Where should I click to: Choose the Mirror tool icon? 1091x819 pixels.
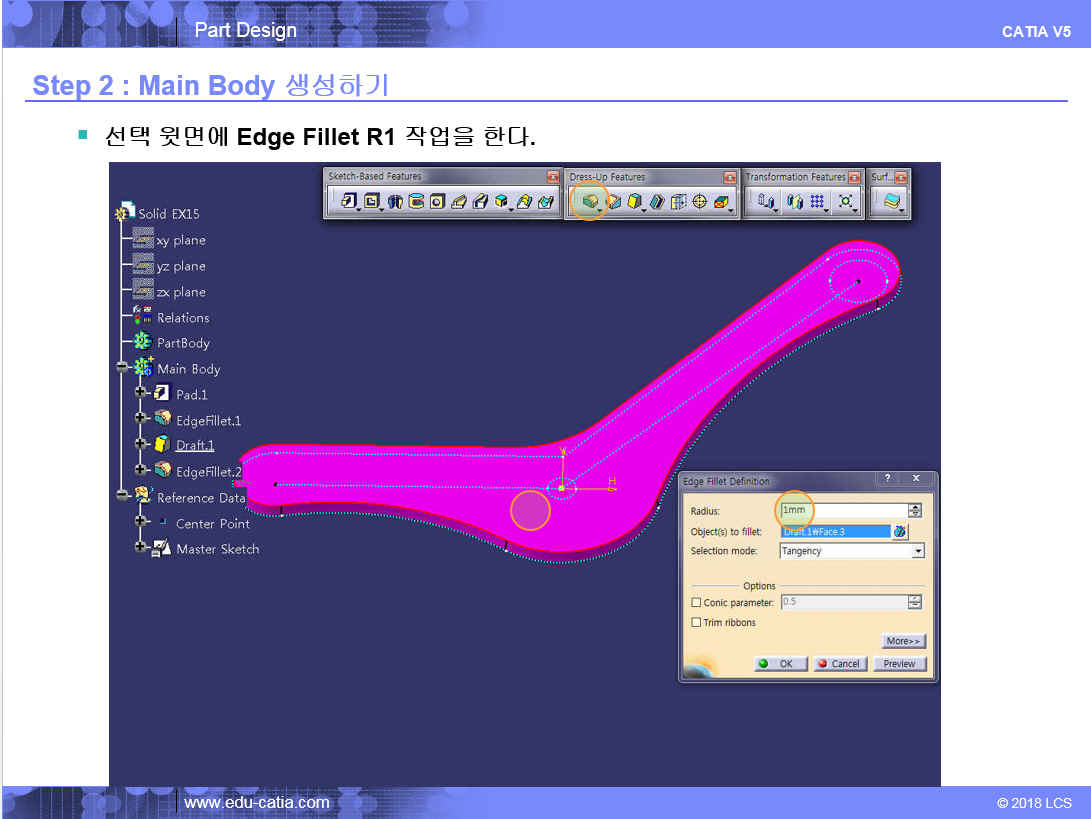point(795,202)
